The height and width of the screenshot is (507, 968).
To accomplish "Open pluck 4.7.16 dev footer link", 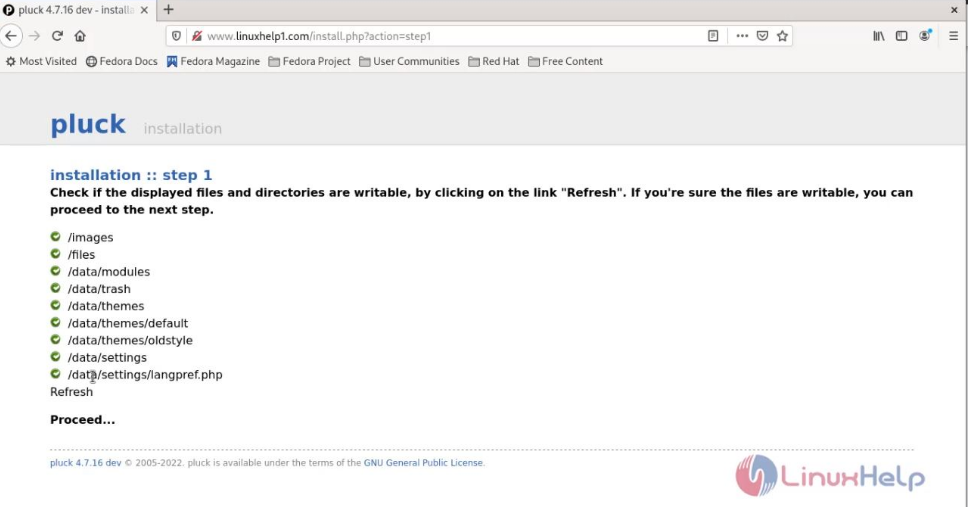I will (86, 463).
